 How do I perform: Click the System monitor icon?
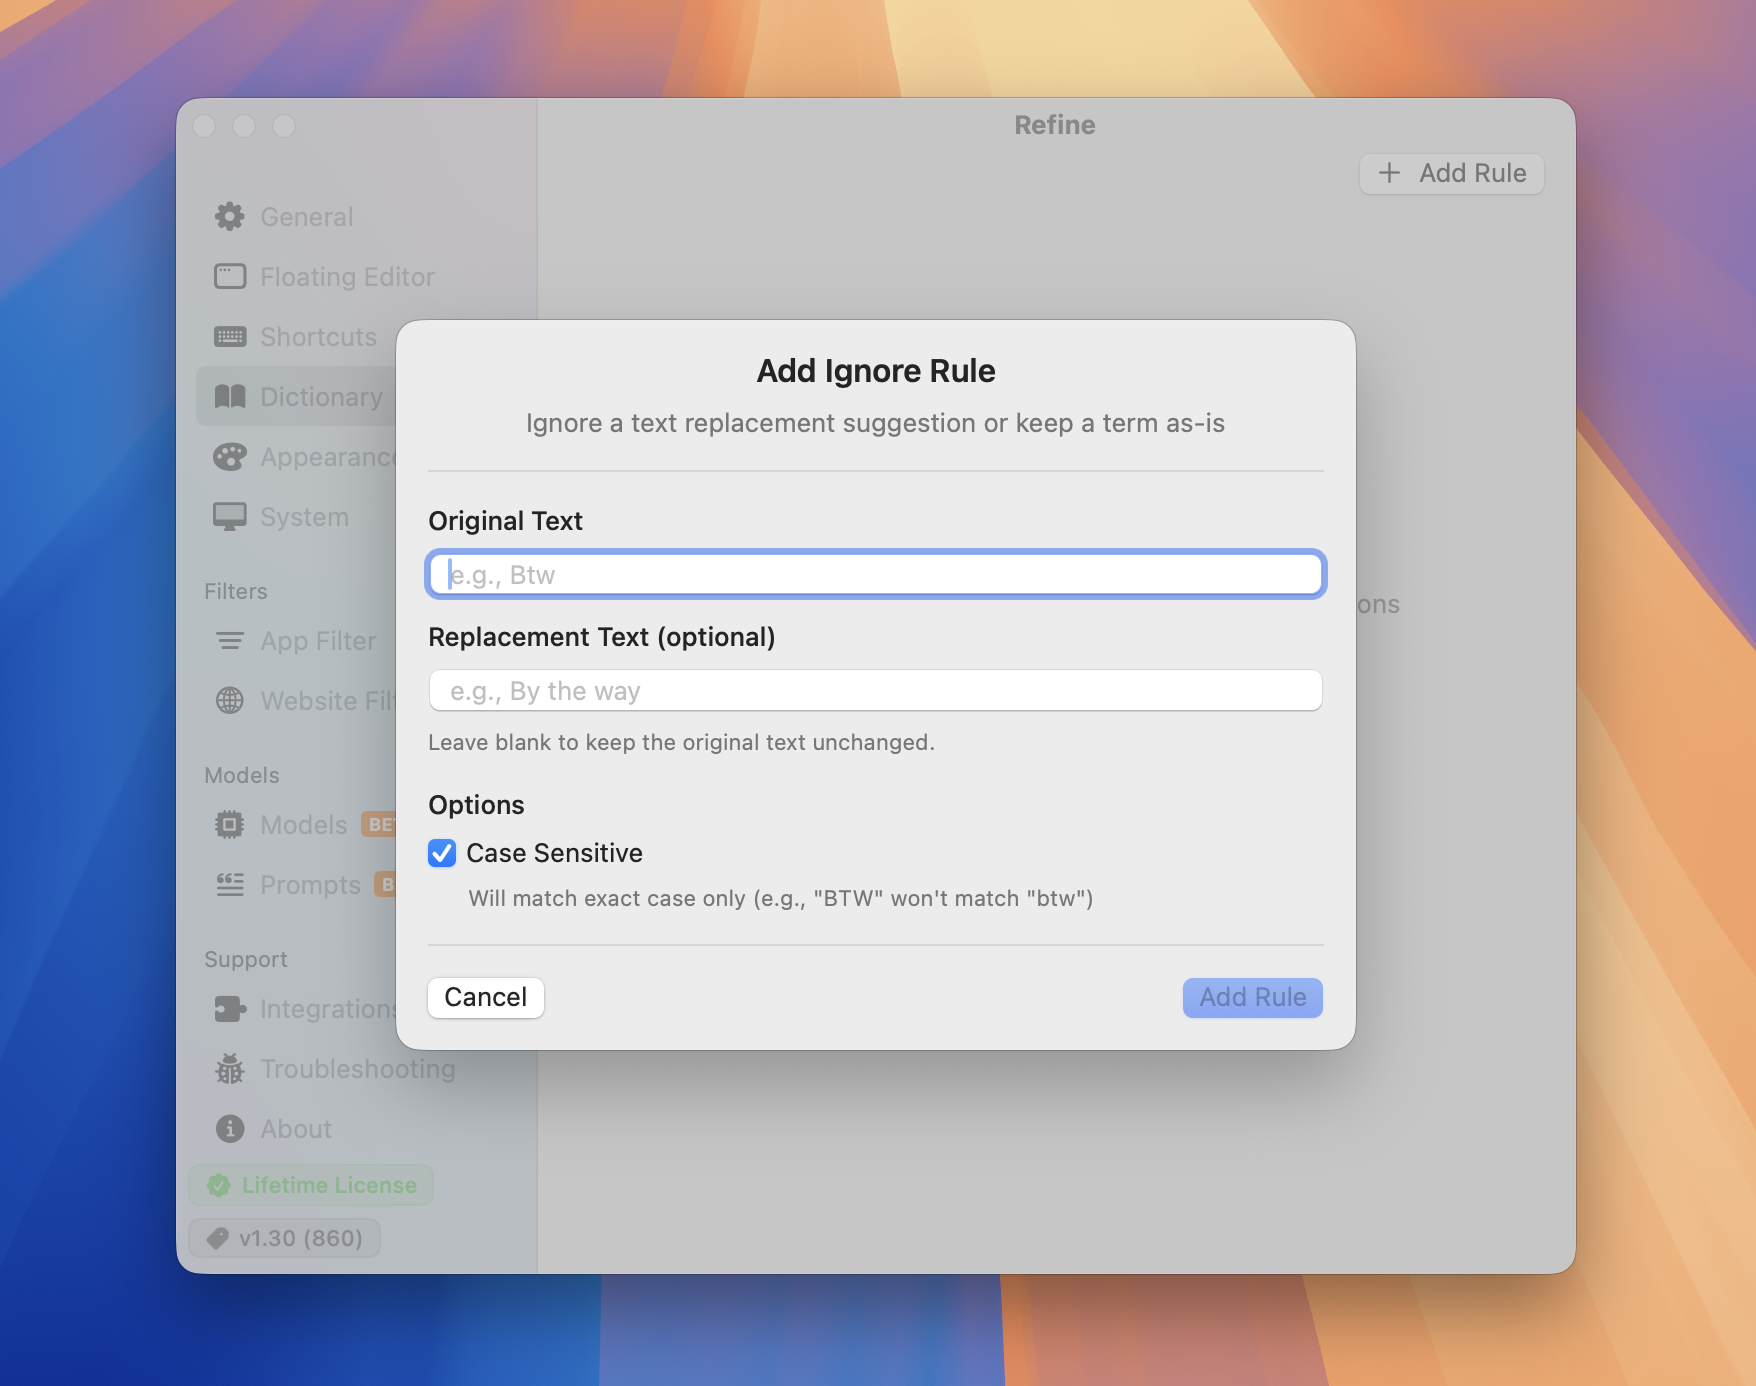click(x=230, y=517)
